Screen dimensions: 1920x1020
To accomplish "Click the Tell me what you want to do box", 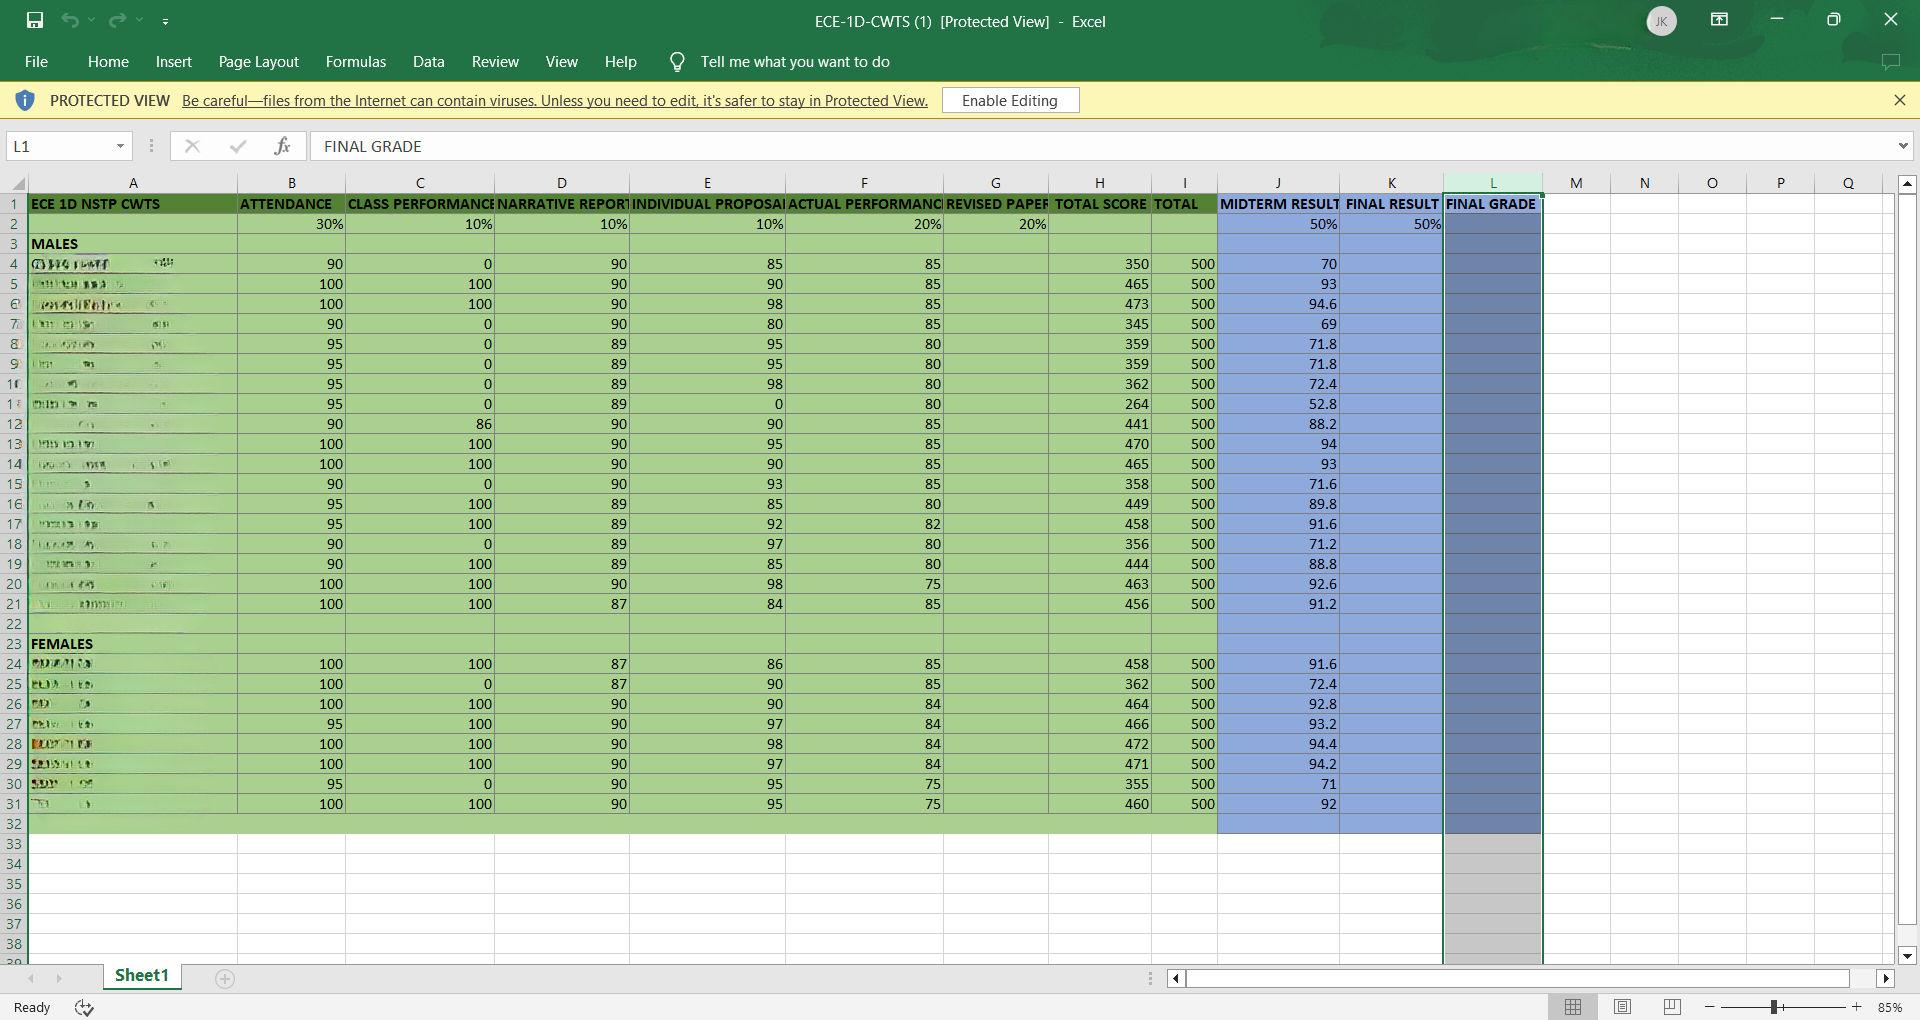I will [x=795, y=62].
